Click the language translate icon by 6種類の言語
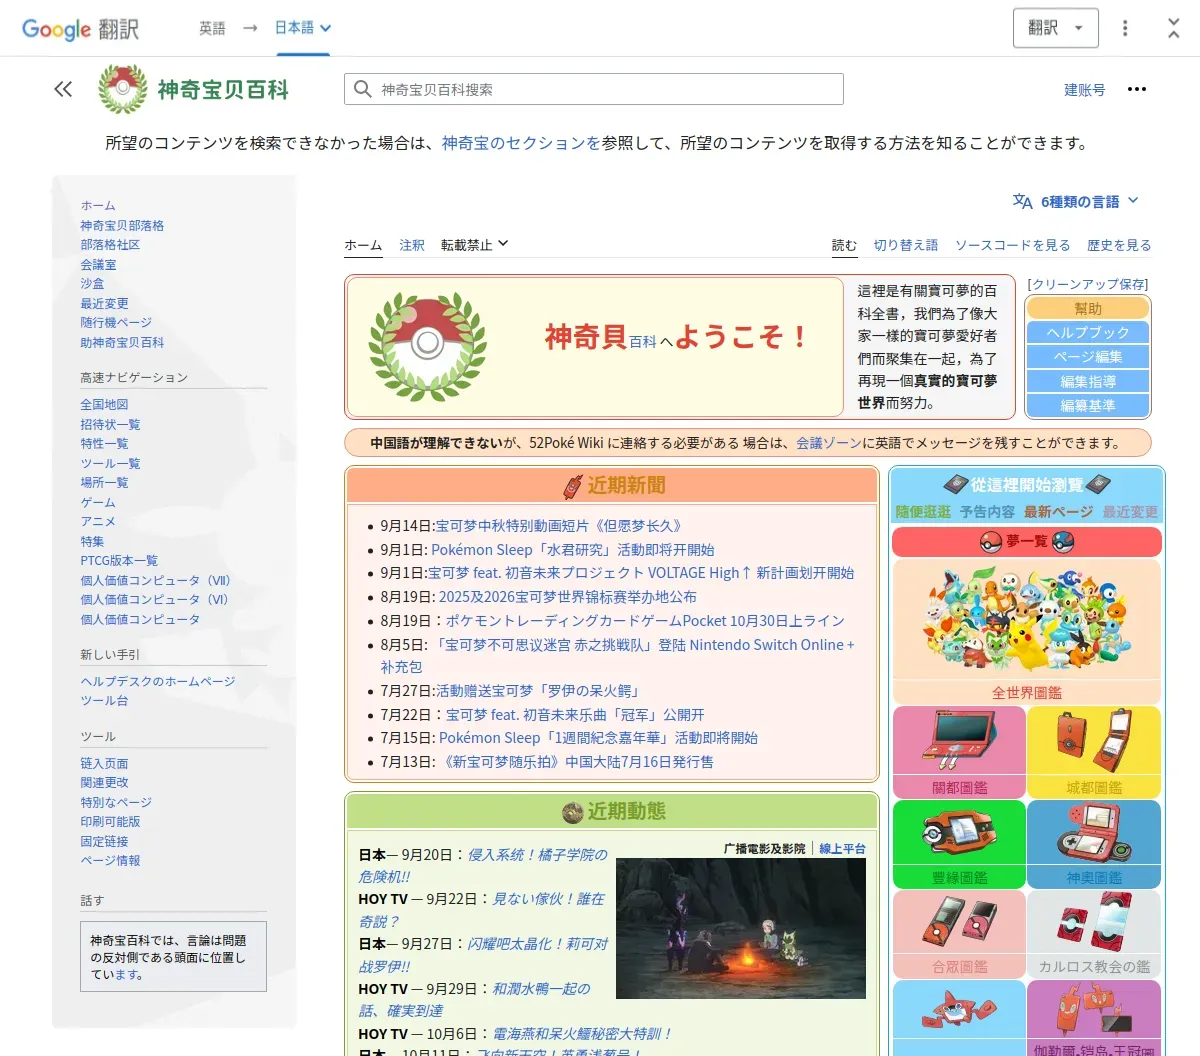 [x=1022, y=201]
